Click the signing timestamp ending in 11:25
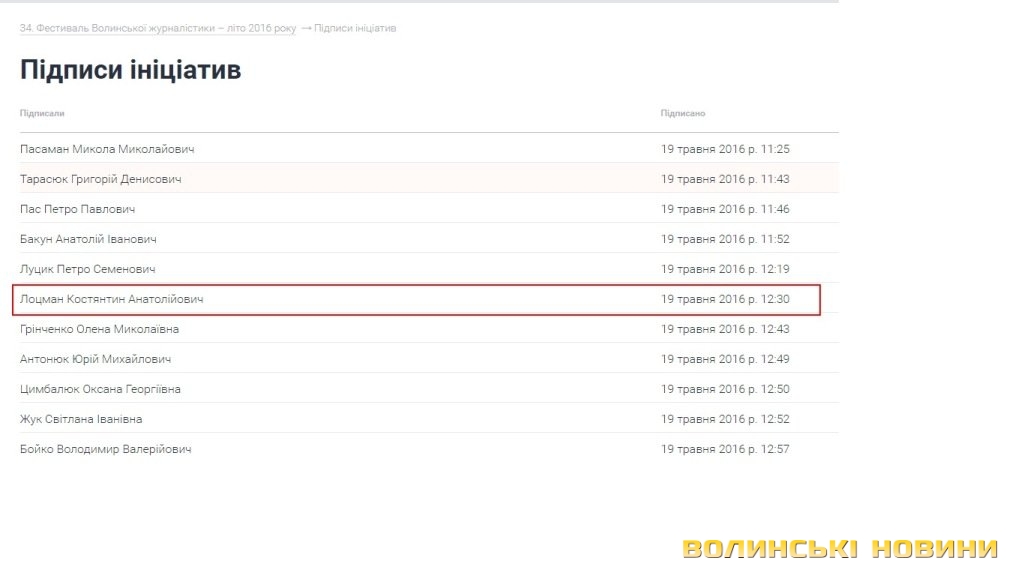Viewport: 1024px width, 576px height. tap(725, 149)
